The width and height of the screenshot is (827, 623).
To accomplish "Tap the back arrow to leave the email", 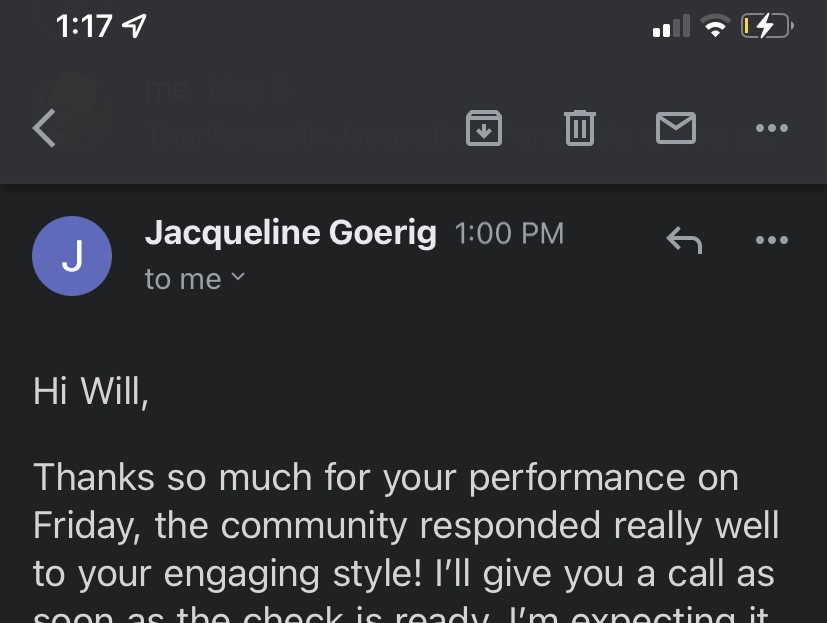I will tap(44, 128).
